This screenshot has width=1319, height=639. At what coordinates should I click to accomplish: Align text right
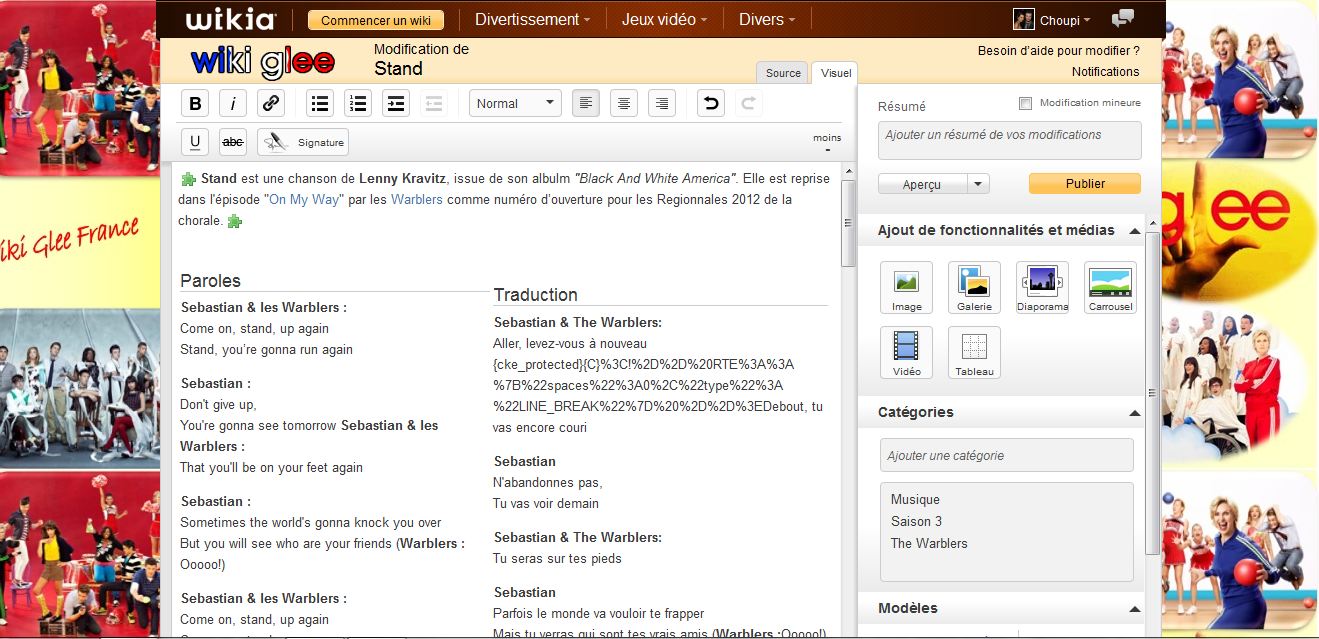click(x=661, y=103)
